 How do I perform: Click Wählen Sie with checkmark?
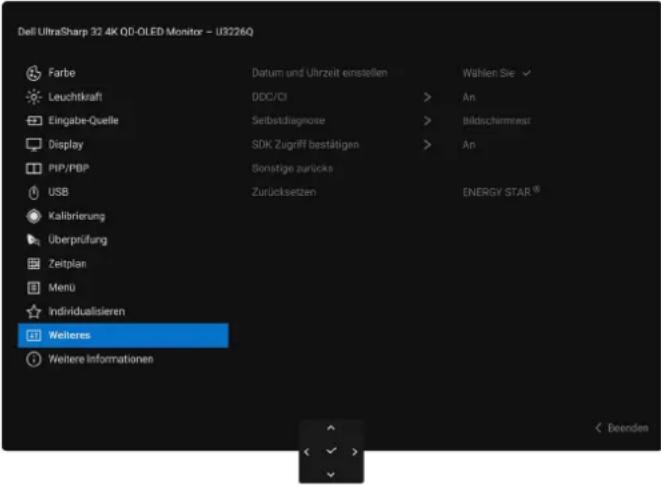click(497, 73)
